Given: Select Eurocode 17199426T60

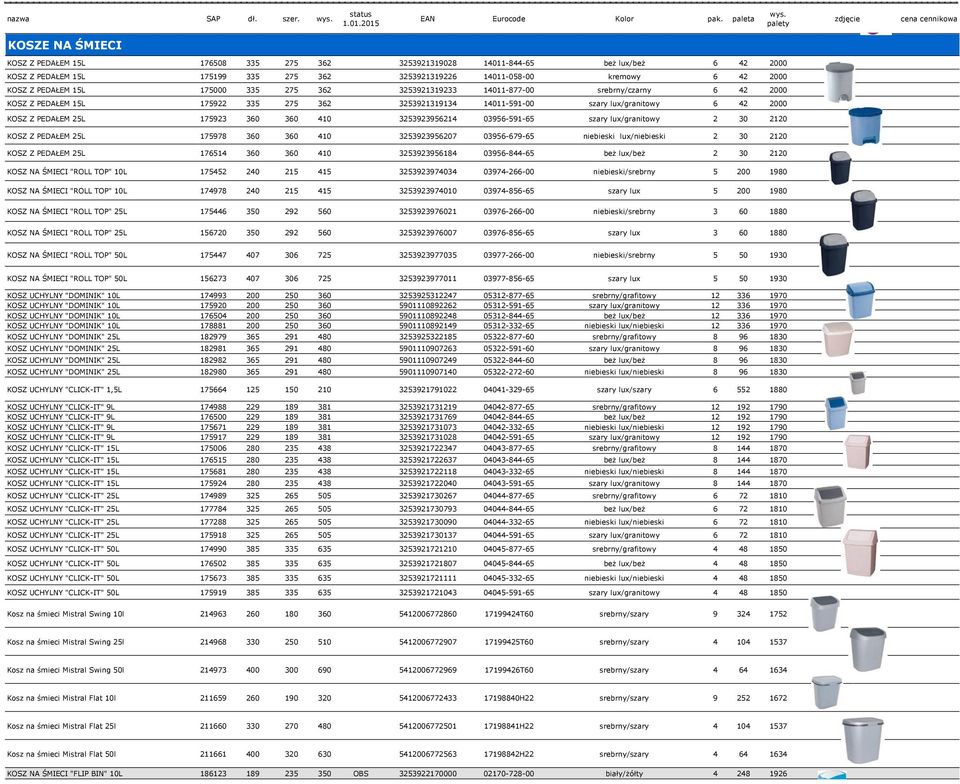Looking at the screenshot, I should point(509,670).
